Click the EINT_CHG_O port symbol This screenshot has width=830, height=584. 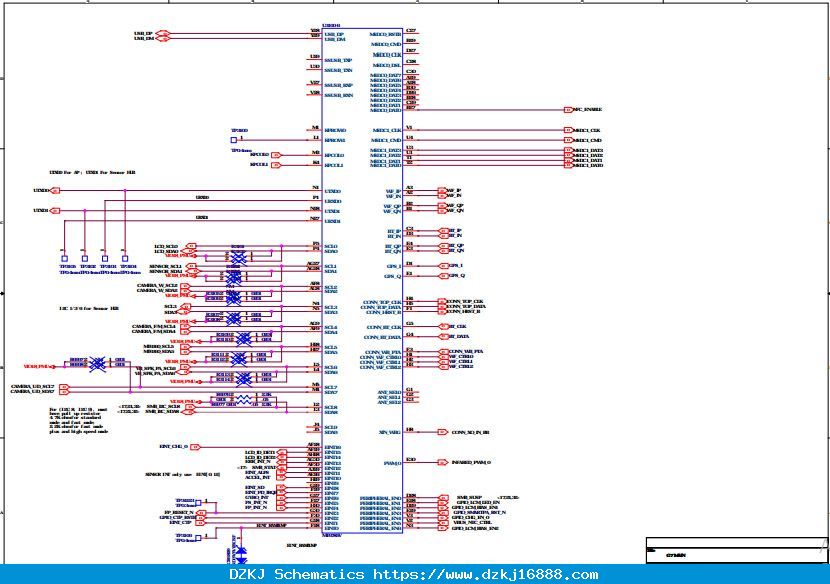click(195, 447)
